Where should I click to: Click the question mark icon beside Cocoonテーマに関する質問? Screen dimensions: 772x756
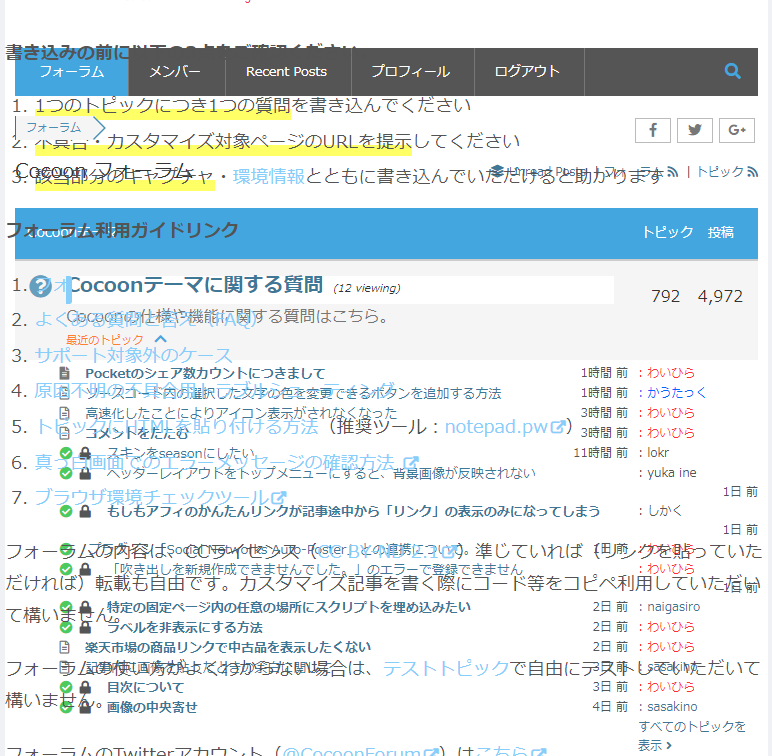tap(40, 286)
